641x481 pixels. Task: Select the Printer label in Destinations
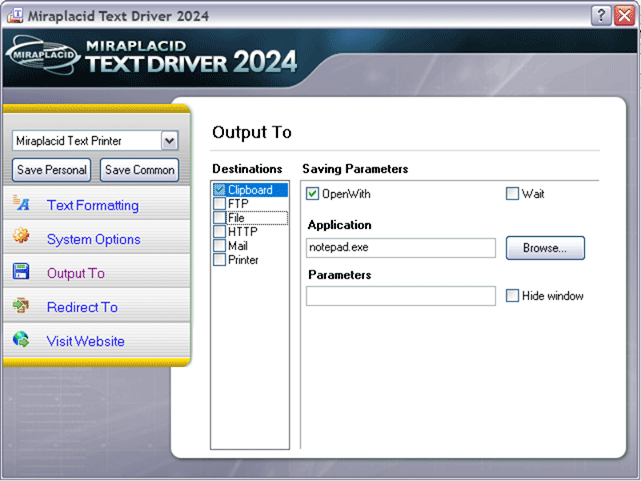(243, 260)
